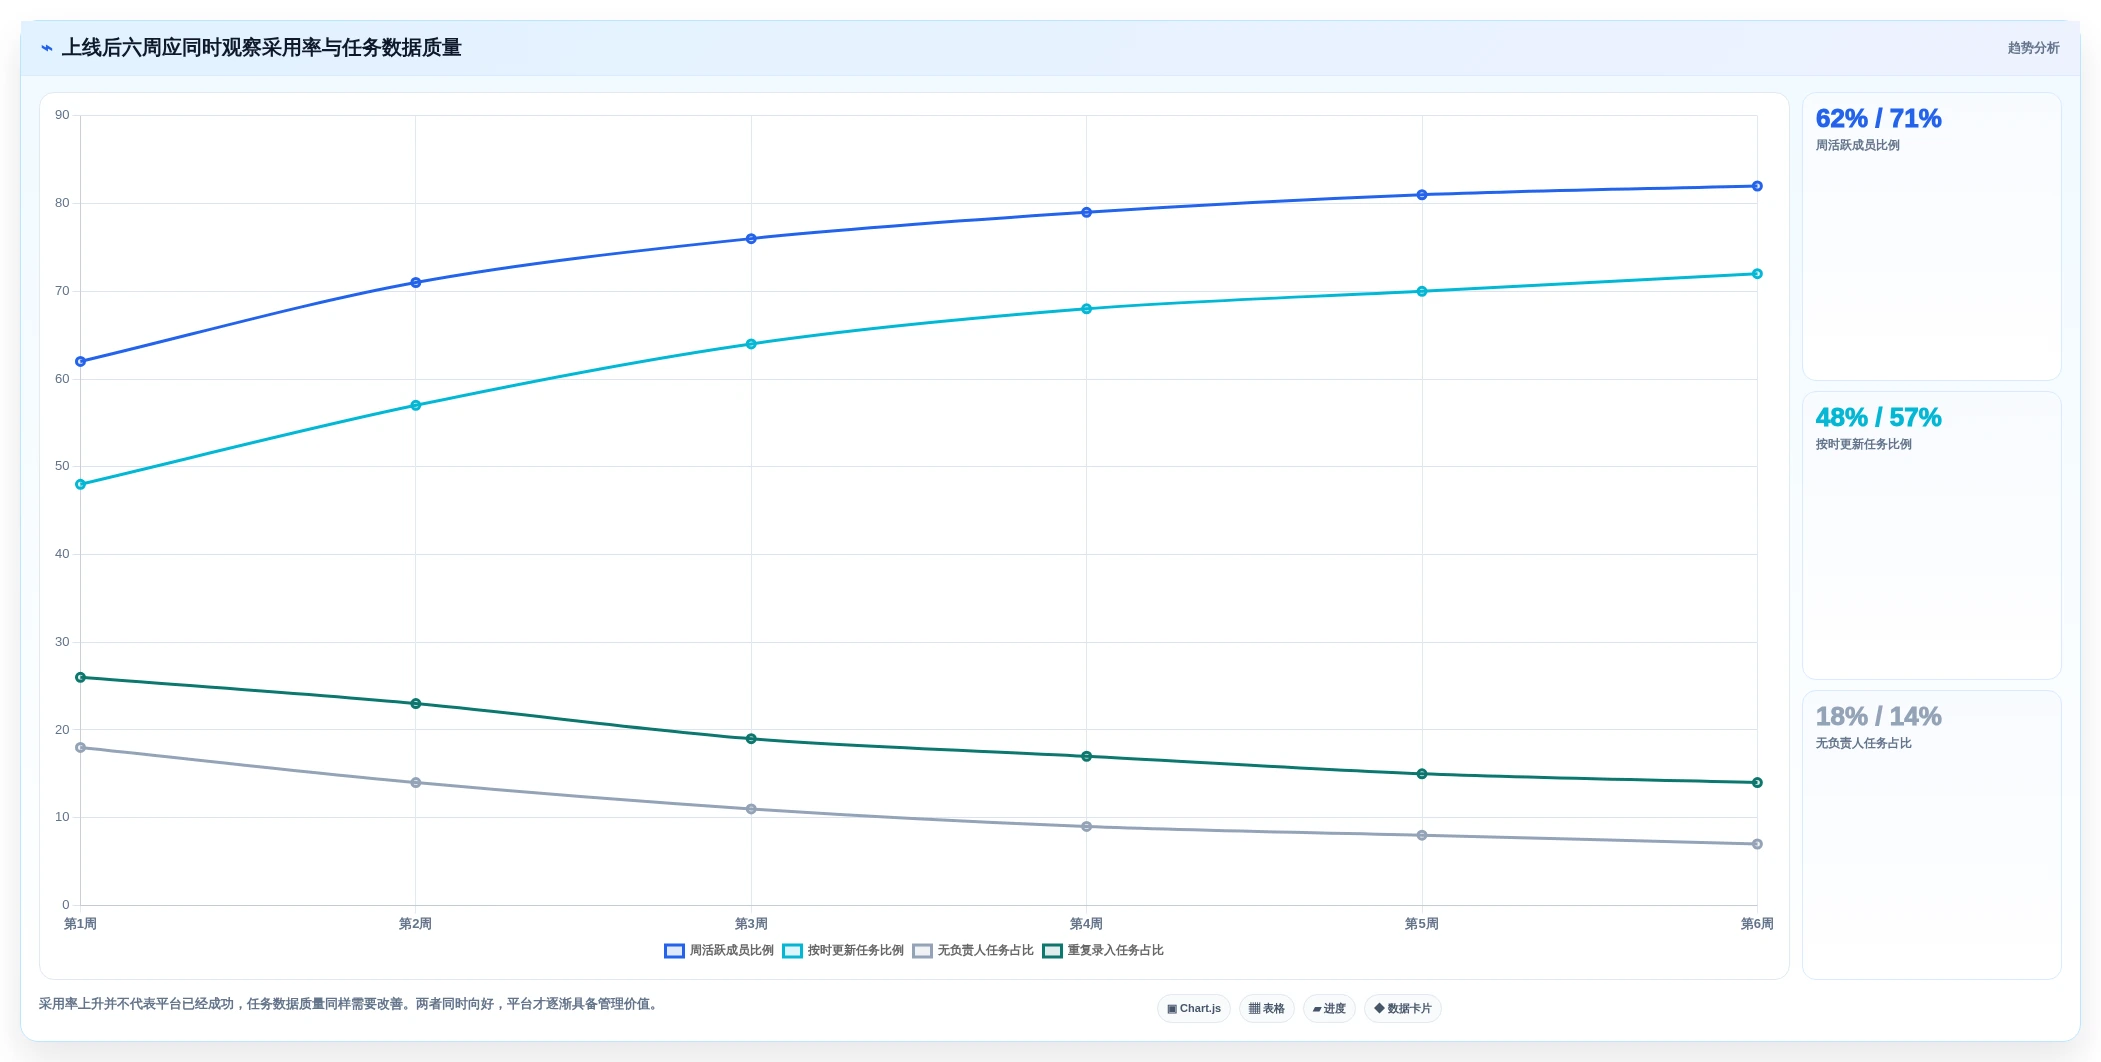Click the 40 y-axis tick label
2101x1062 pixels.
62,554
